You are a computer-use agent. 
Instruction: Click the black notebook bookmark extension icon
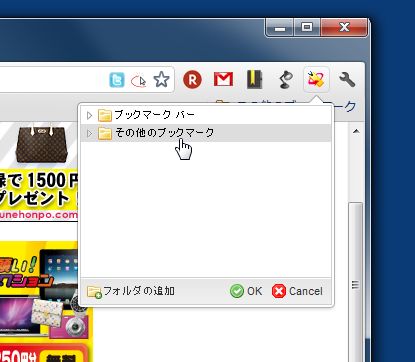(x=255, y=80)
